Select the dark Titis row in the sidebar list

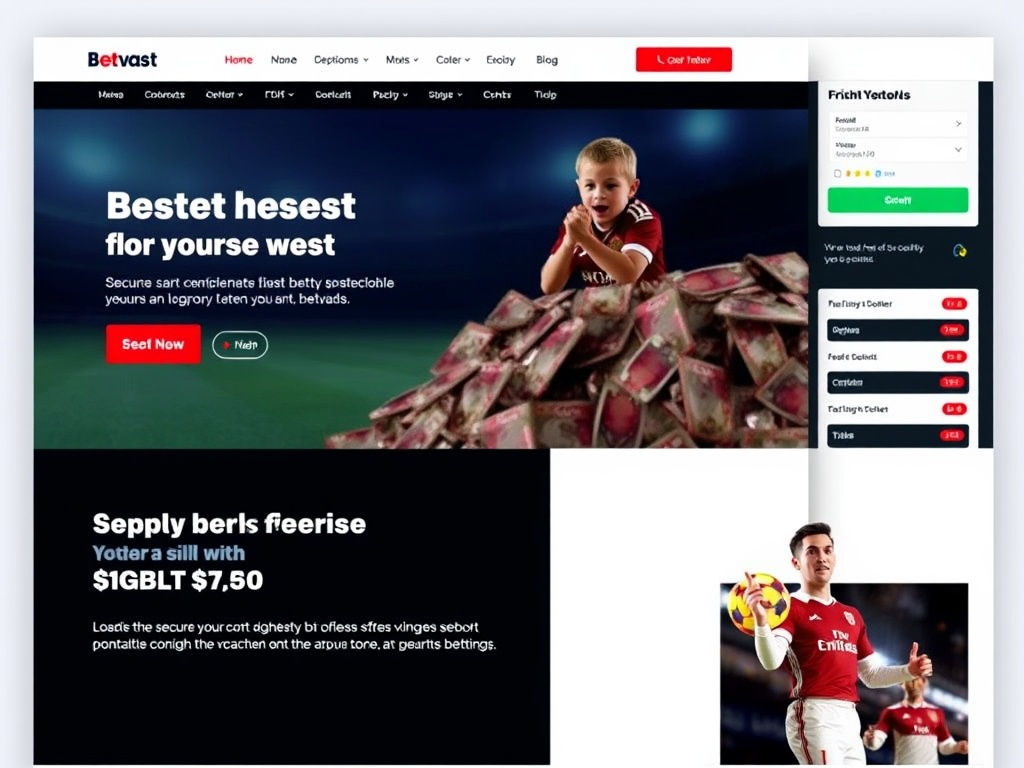click(898, 436)
